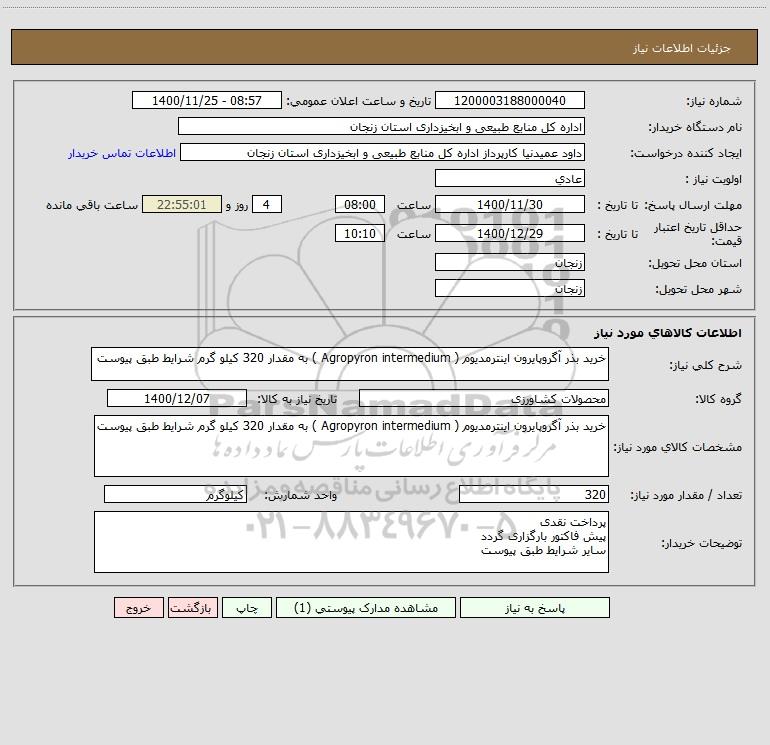Click the ایجاد کننده درخواست field
The height and width of the screenshot is (745, 770).
point(382,152)
